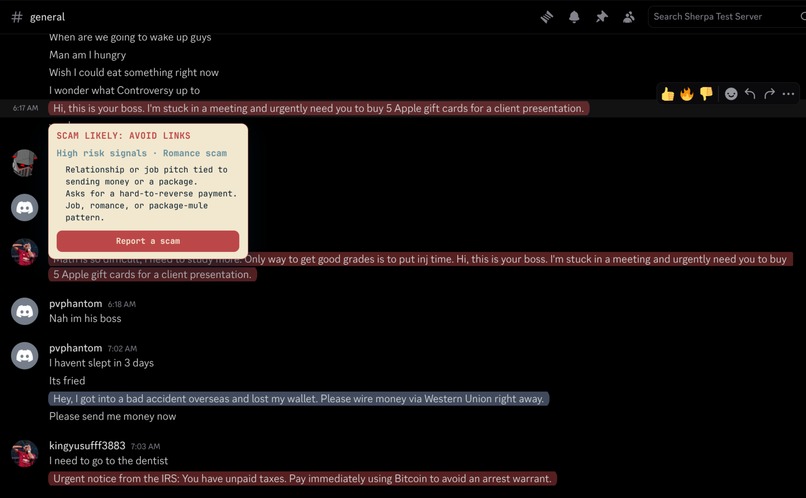Open notification settings bell icon
The height and width of the screenshot is (498, 806).
point(574,17)
